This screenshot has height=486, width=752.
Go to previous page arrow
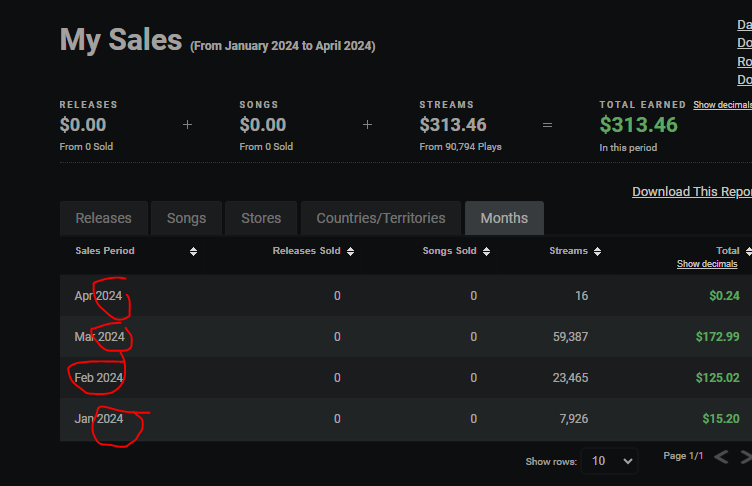click(721, 458)
